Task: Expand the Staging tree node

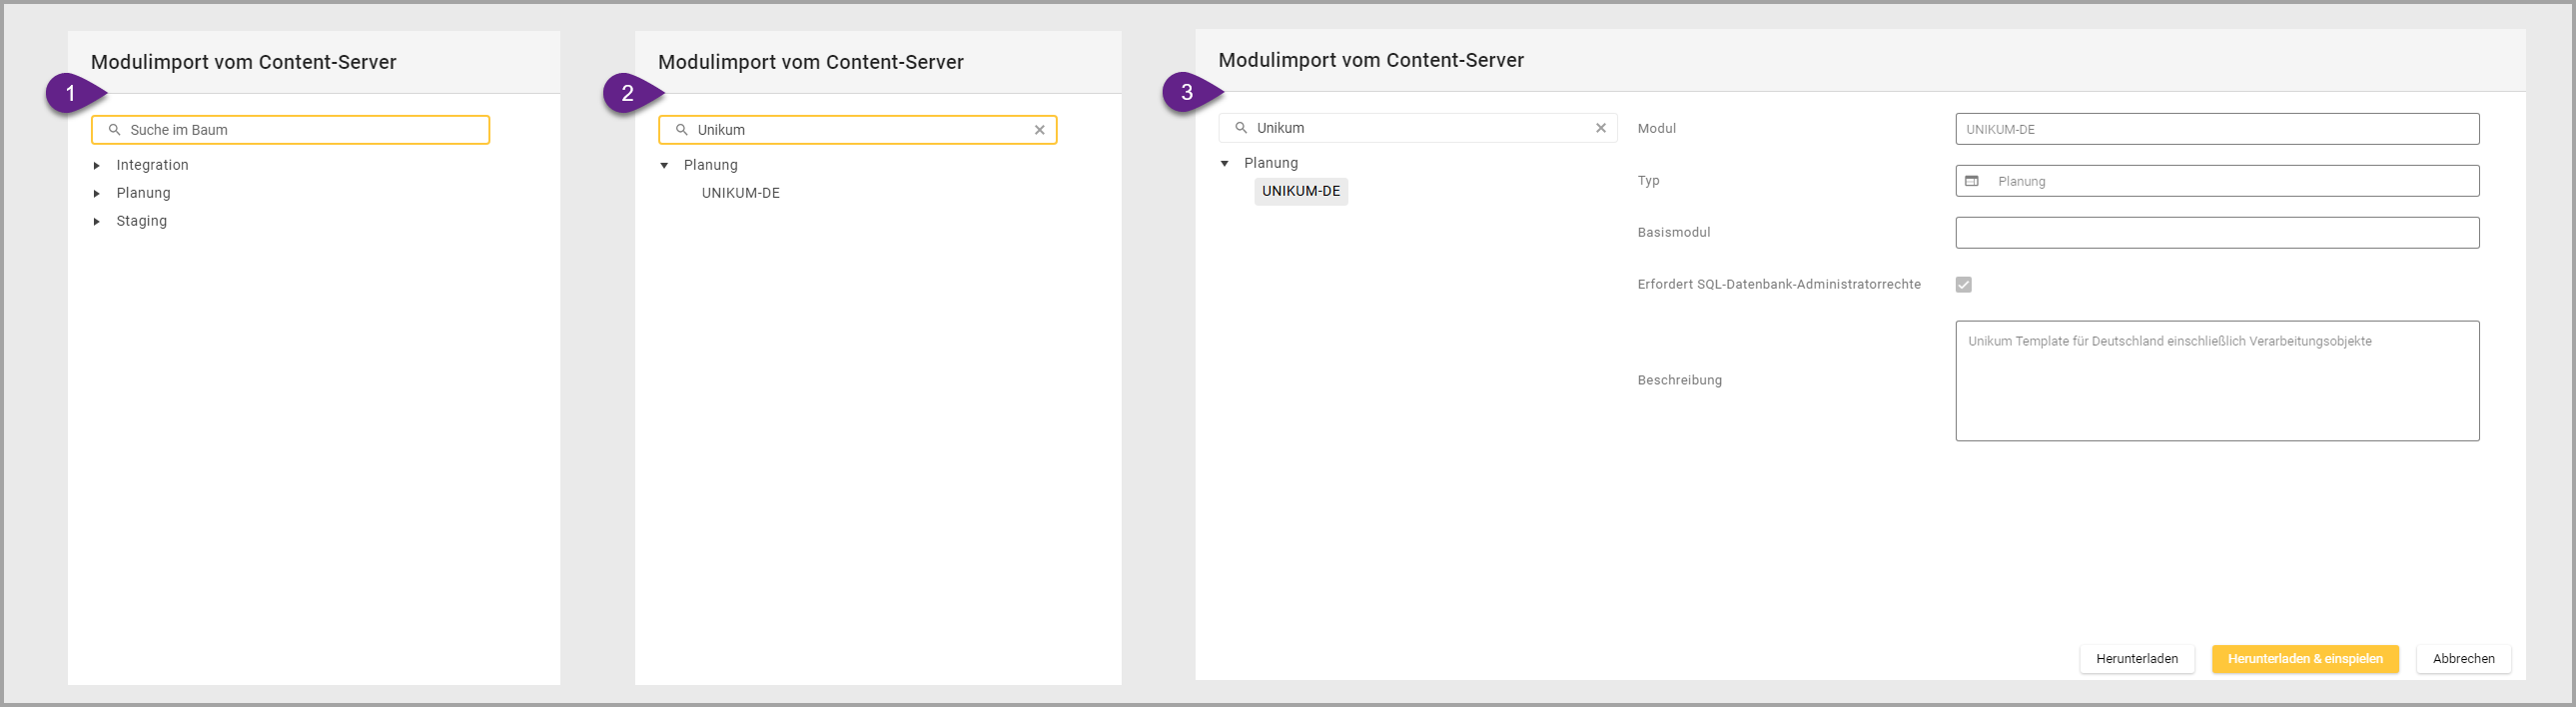Action: [x=97, y=222]
